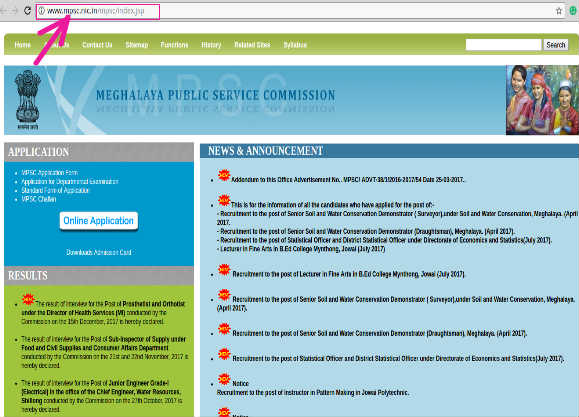Click the RESULTS panel heading

point(28,276)
